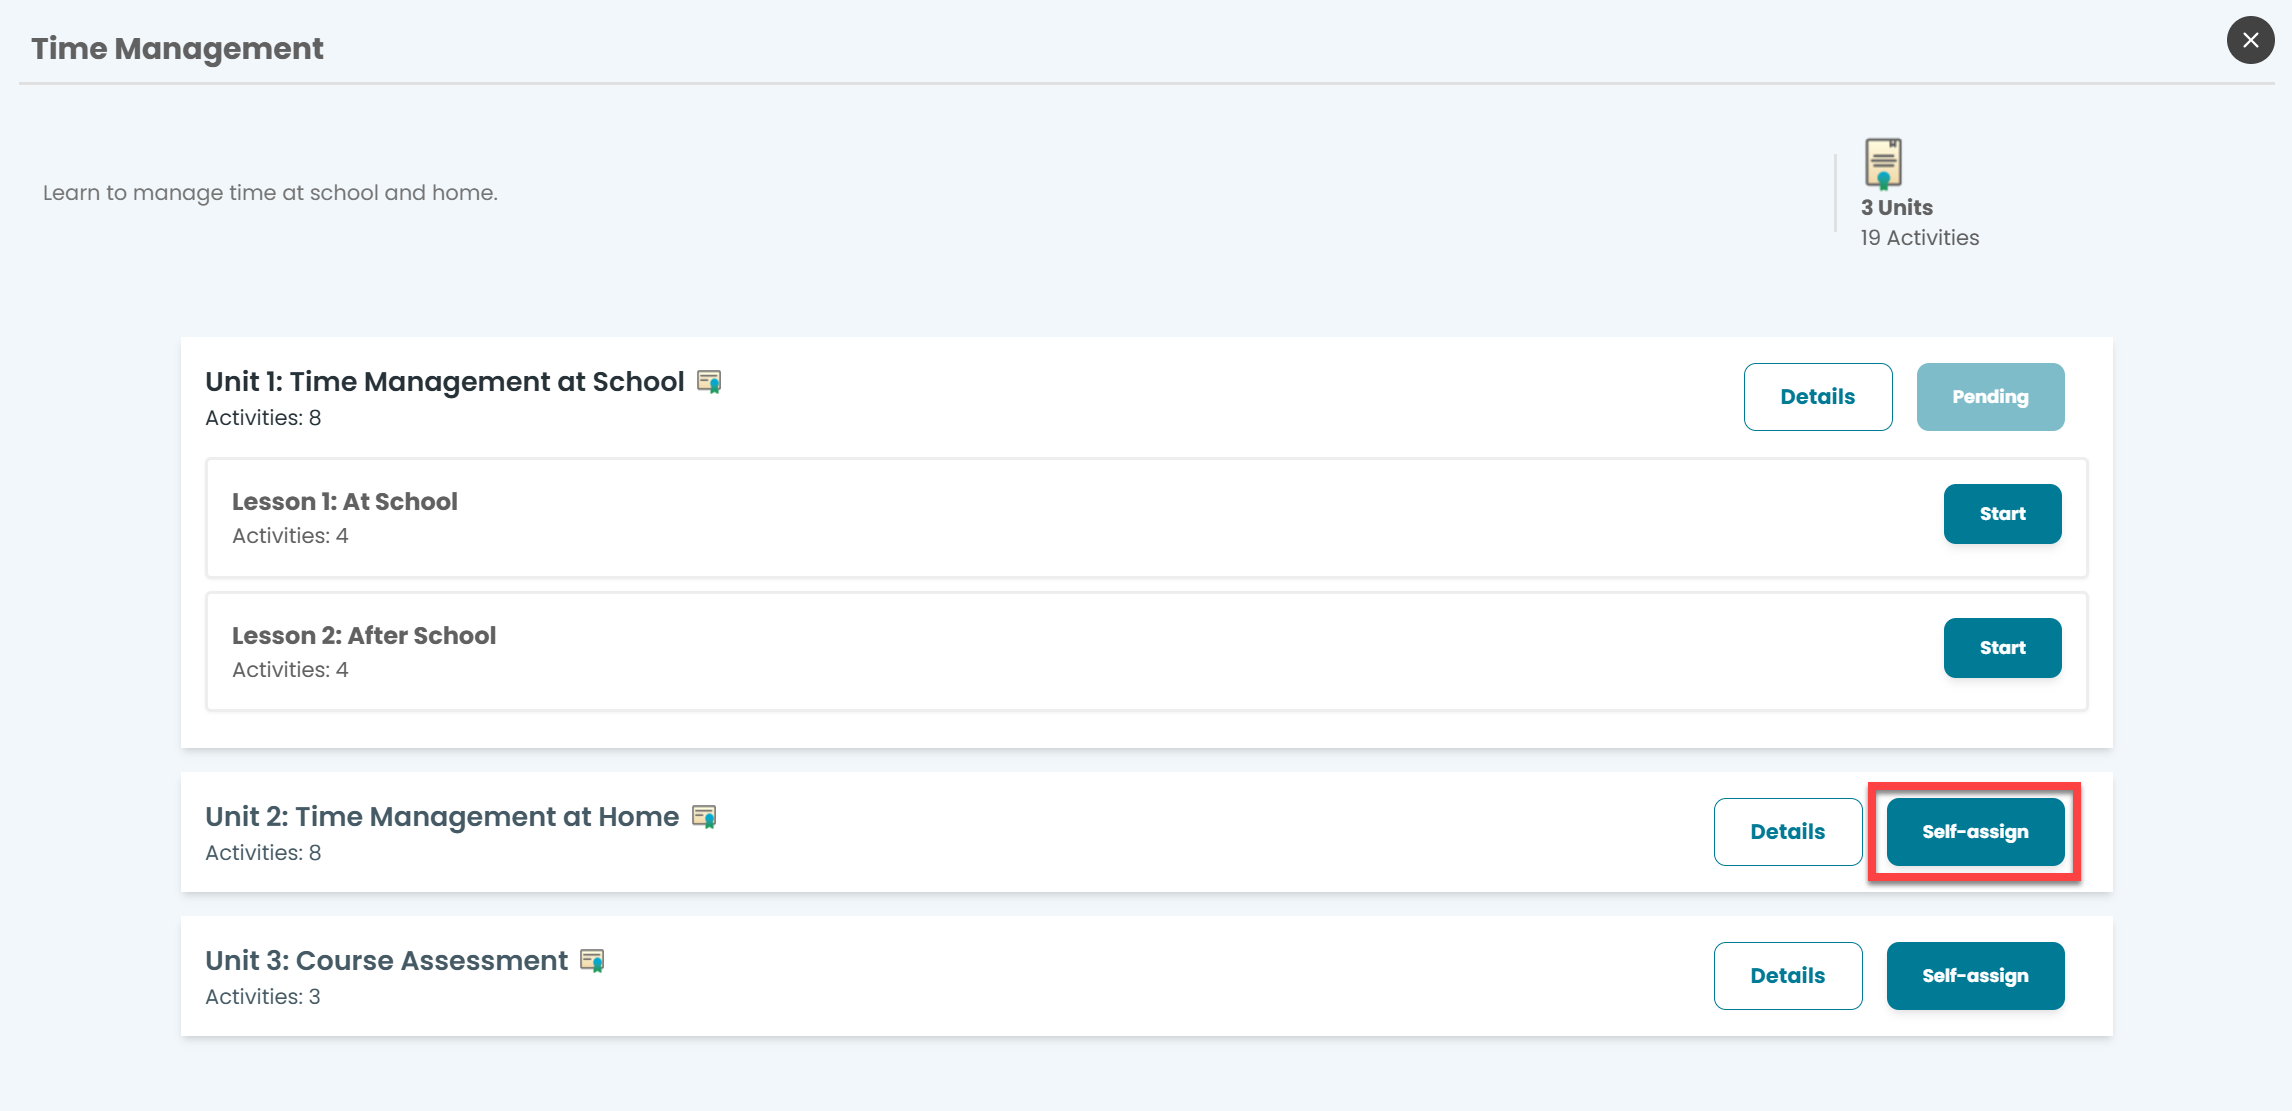Click the Pending button for Unit 1
Viewport: 2292px width, 1111px height.
1990,397
